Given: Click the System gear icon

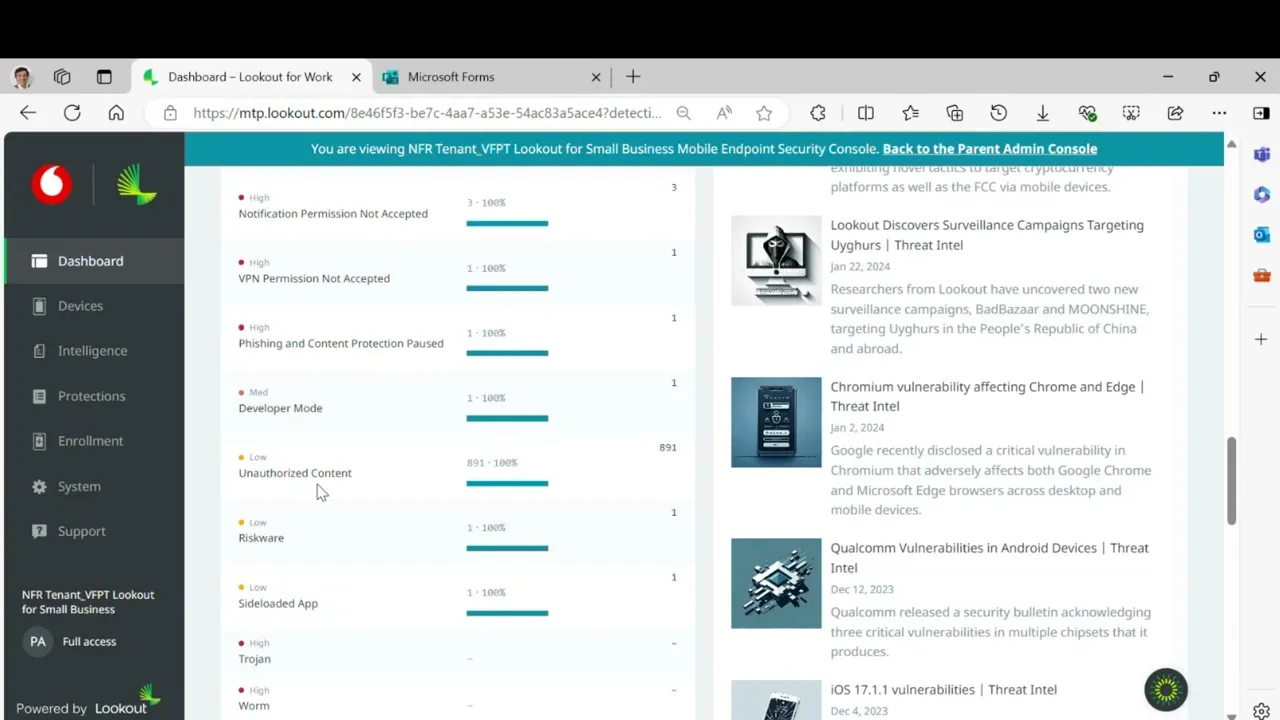Looking at the screenshot, I should click(39, 487).
